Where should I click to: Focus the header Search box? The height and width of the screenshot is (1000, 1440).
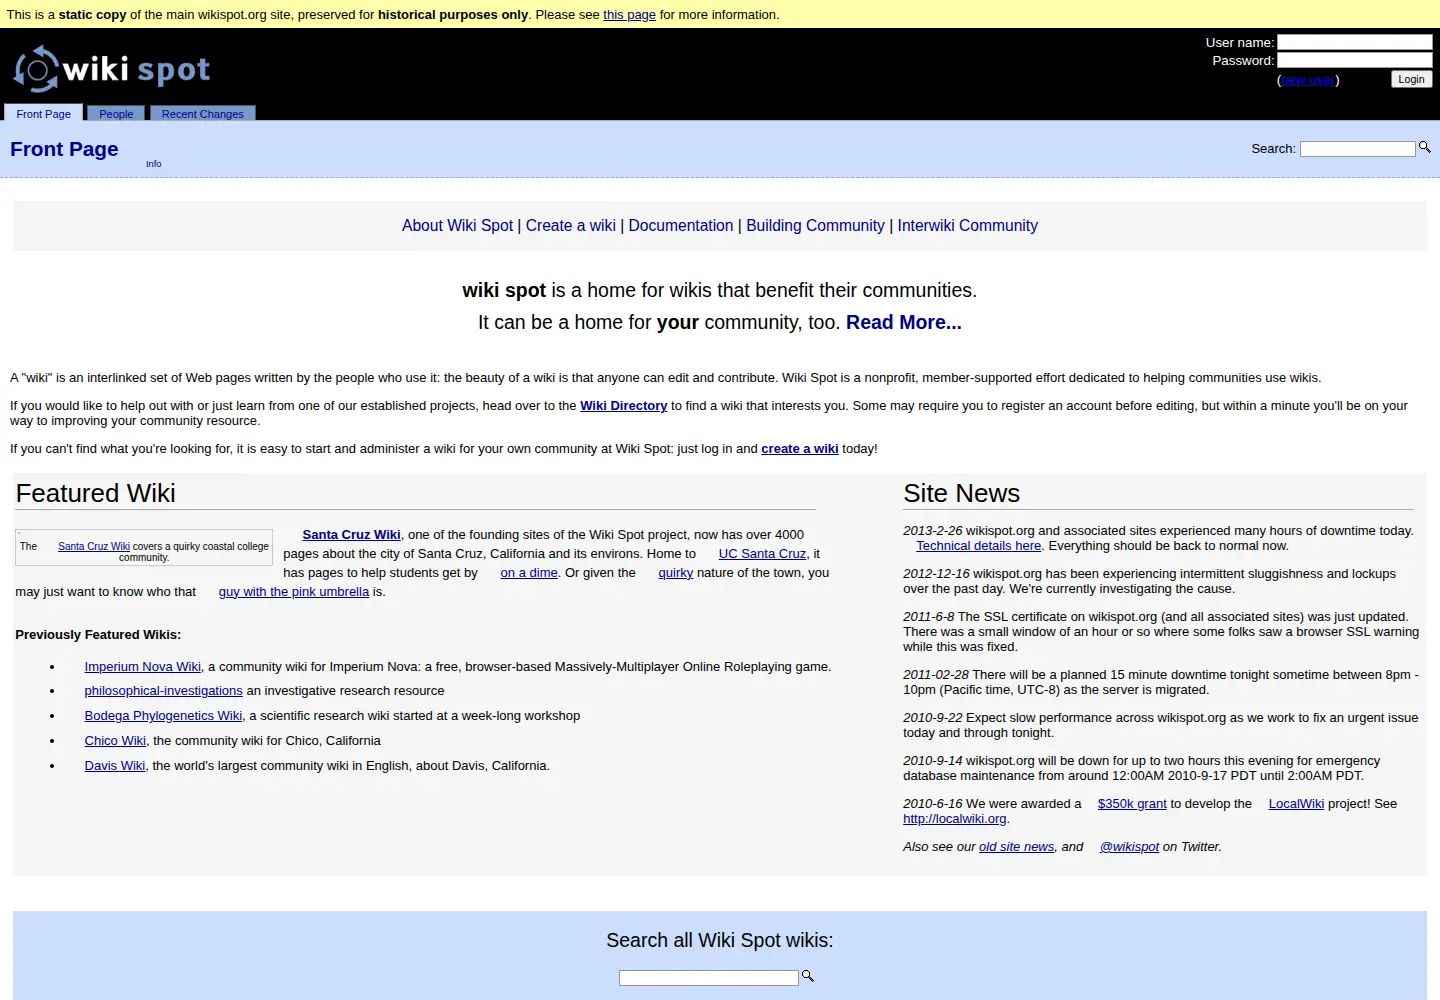1358,148
